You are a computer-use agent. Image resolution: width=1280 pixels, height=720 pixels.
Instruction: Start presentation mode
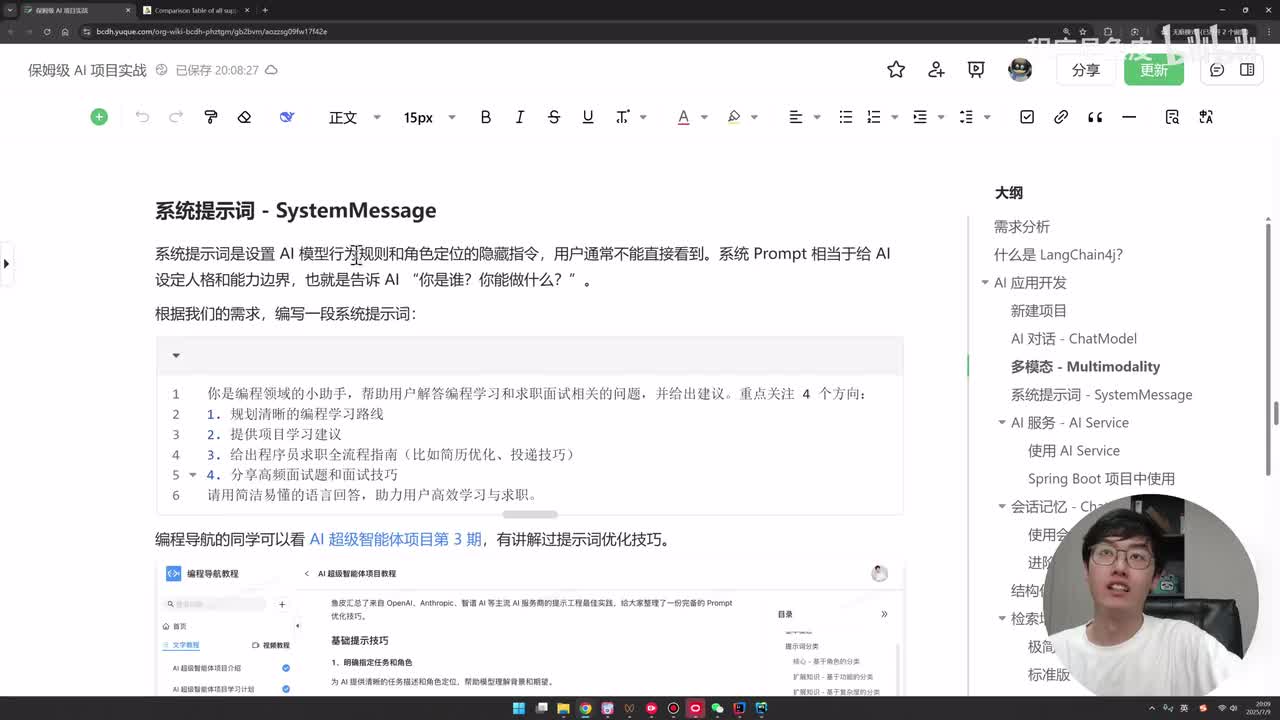[976, 69]
